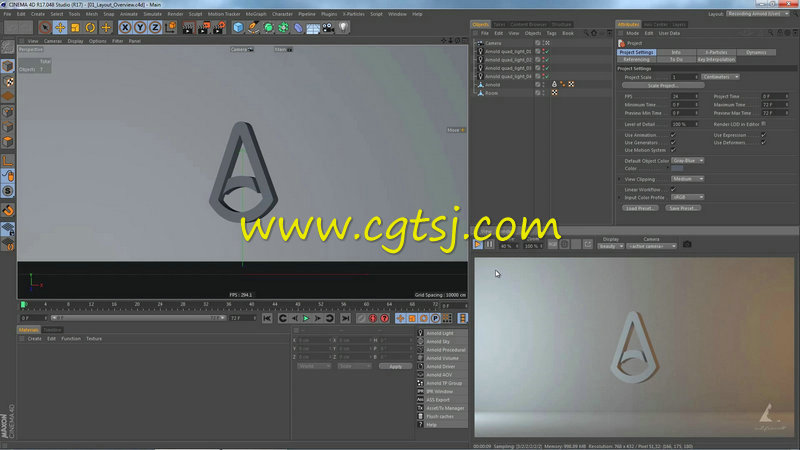Activate the Move tool in top toolbar

click(x=60, y=28)
